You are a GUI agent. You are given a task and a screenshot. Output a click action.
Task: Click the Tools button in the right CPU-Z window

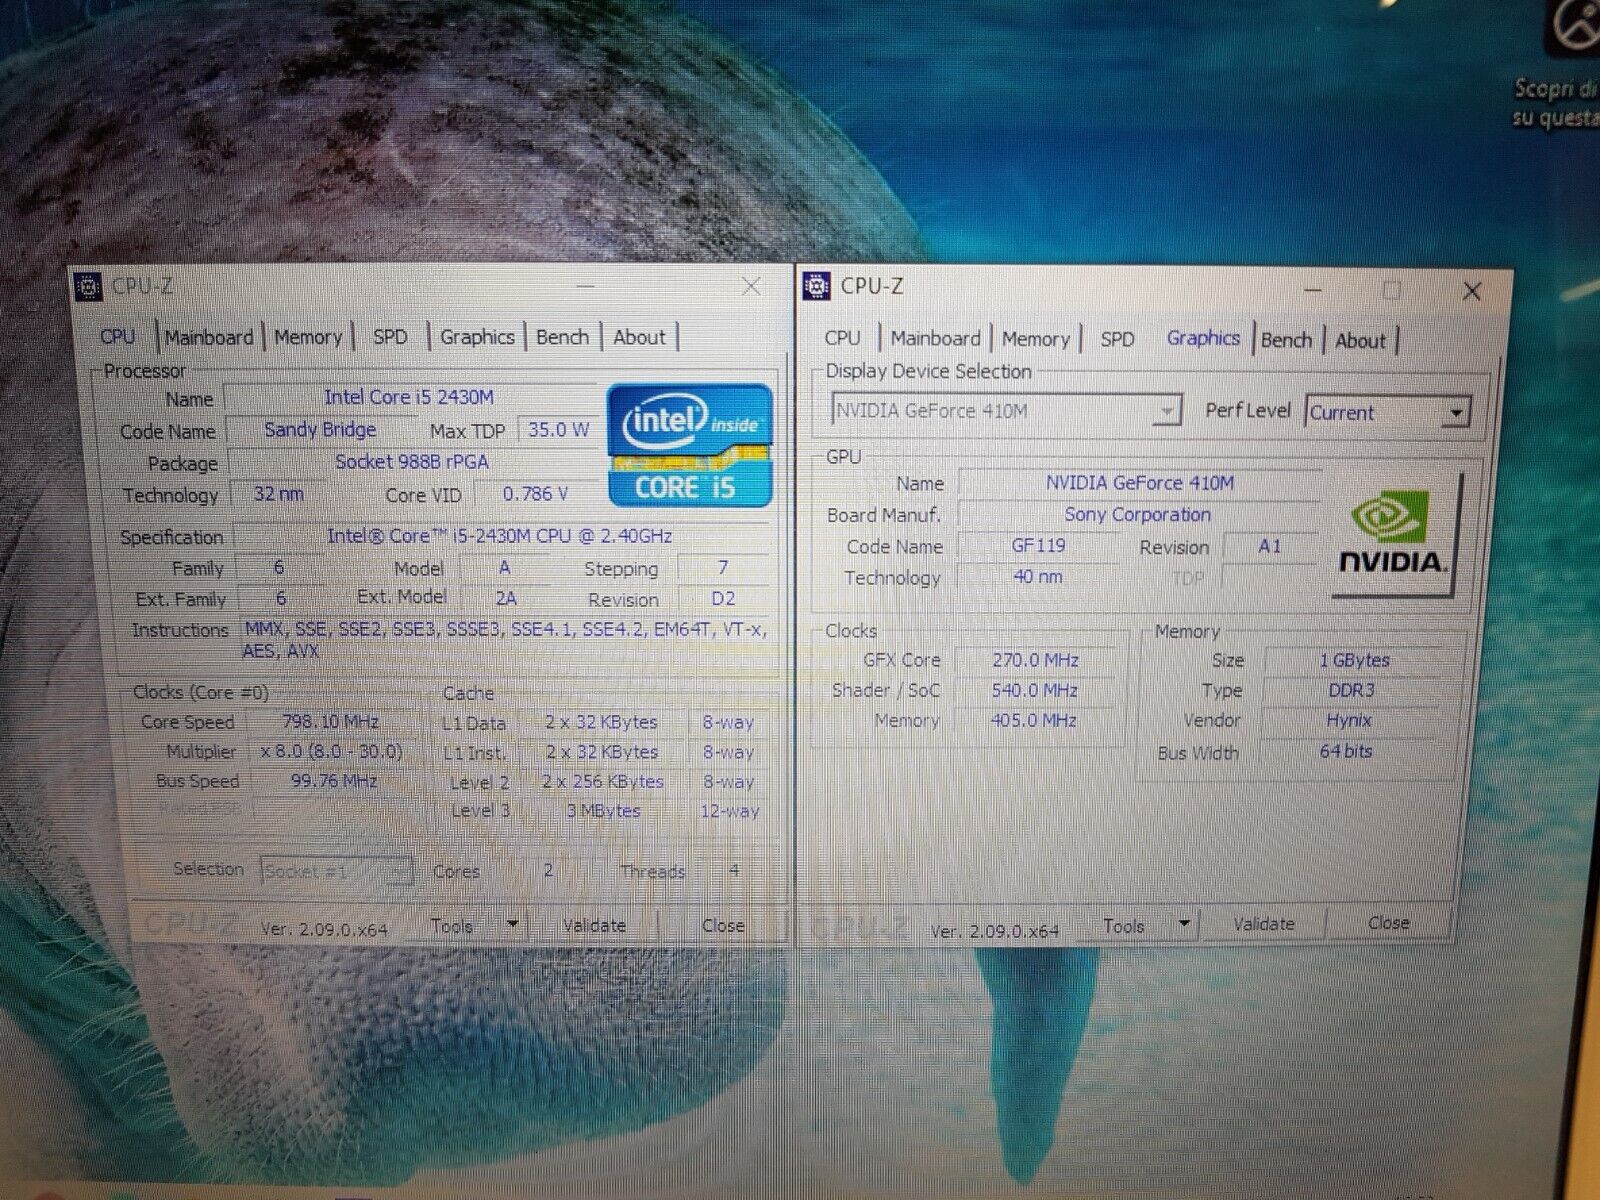pos(1124,926)
